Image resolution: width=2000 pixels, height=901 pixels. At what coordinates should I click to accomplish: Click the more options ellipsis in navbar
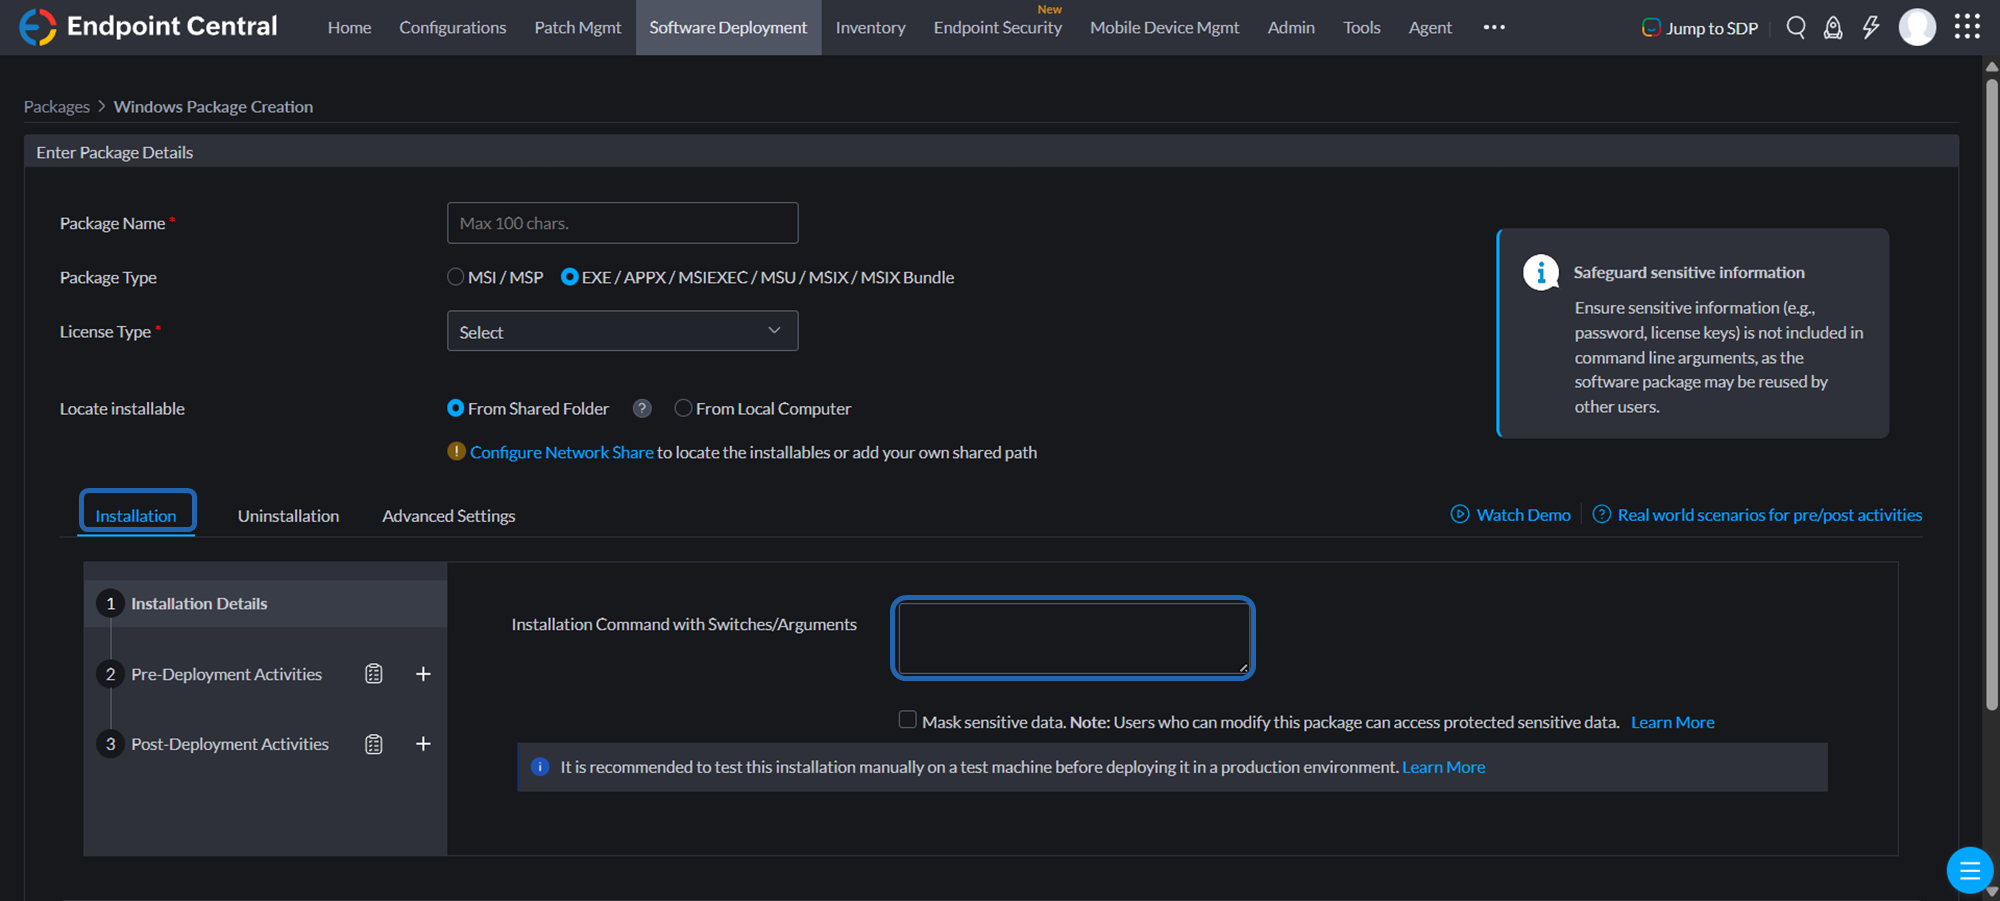click(1494, 27)
